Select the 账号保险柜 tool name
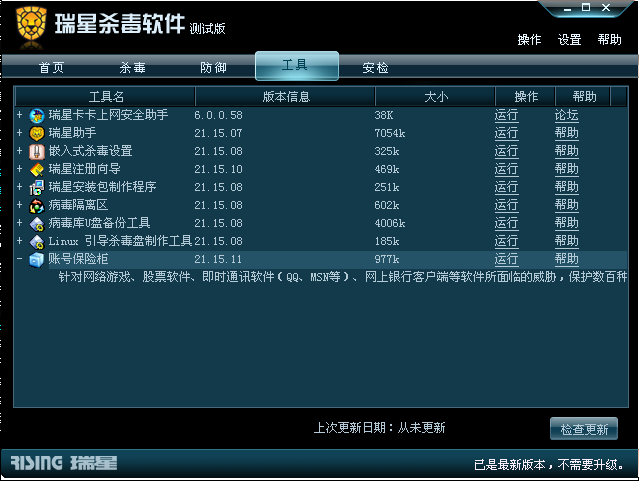The width and height of the screenshot is (639, 481). pos(78,259)
